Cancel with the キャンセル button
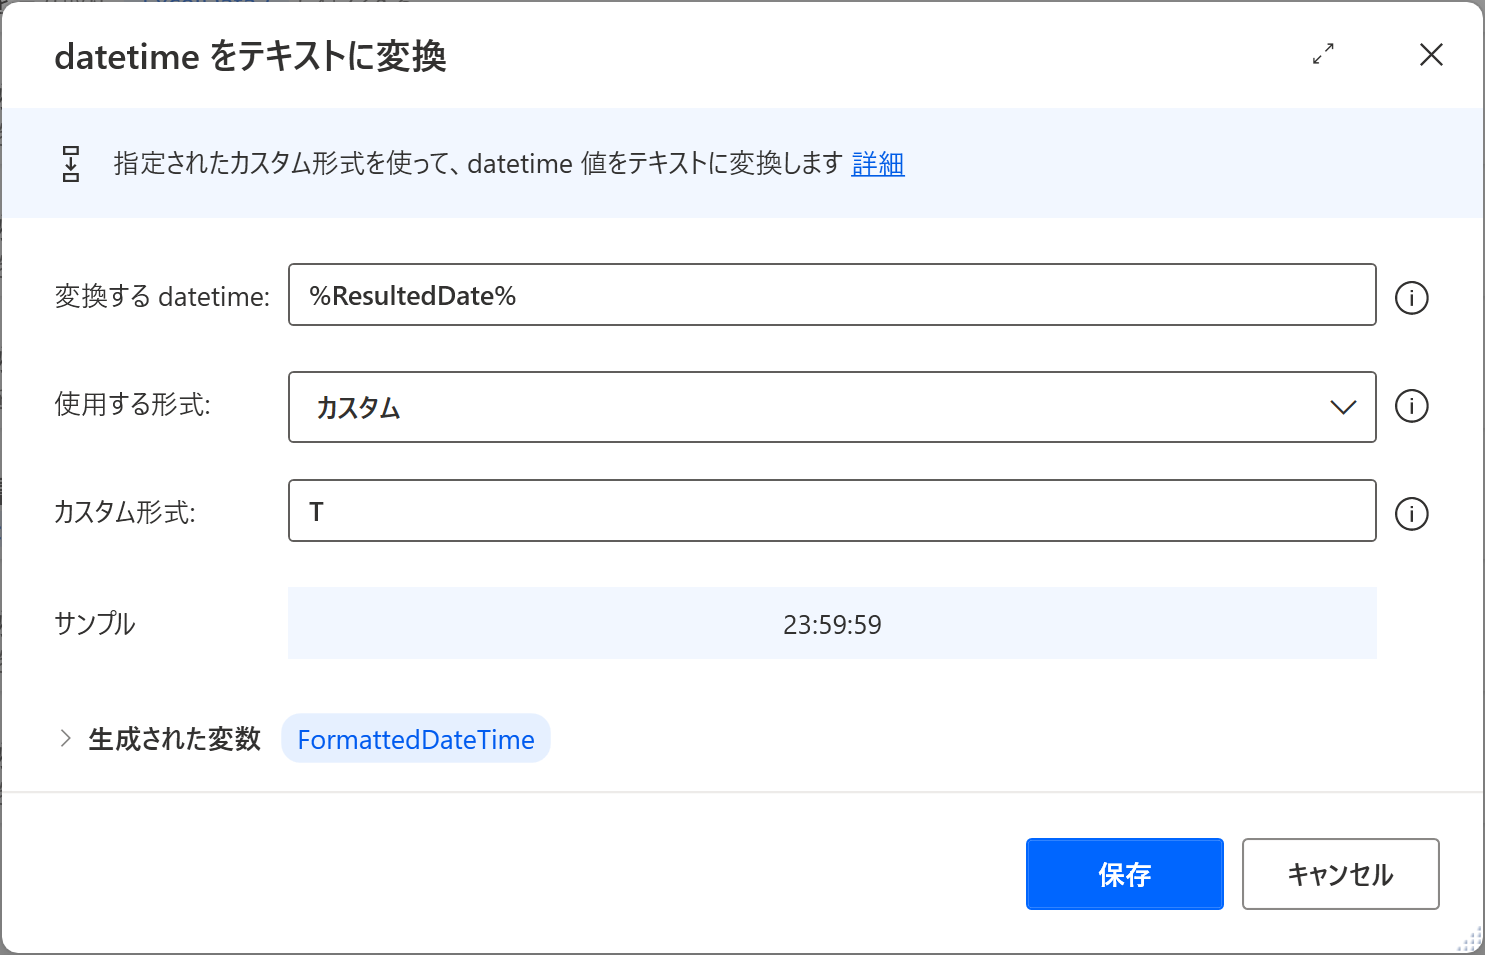Viewport: 1485px width, 955px height. (1340, 874)
